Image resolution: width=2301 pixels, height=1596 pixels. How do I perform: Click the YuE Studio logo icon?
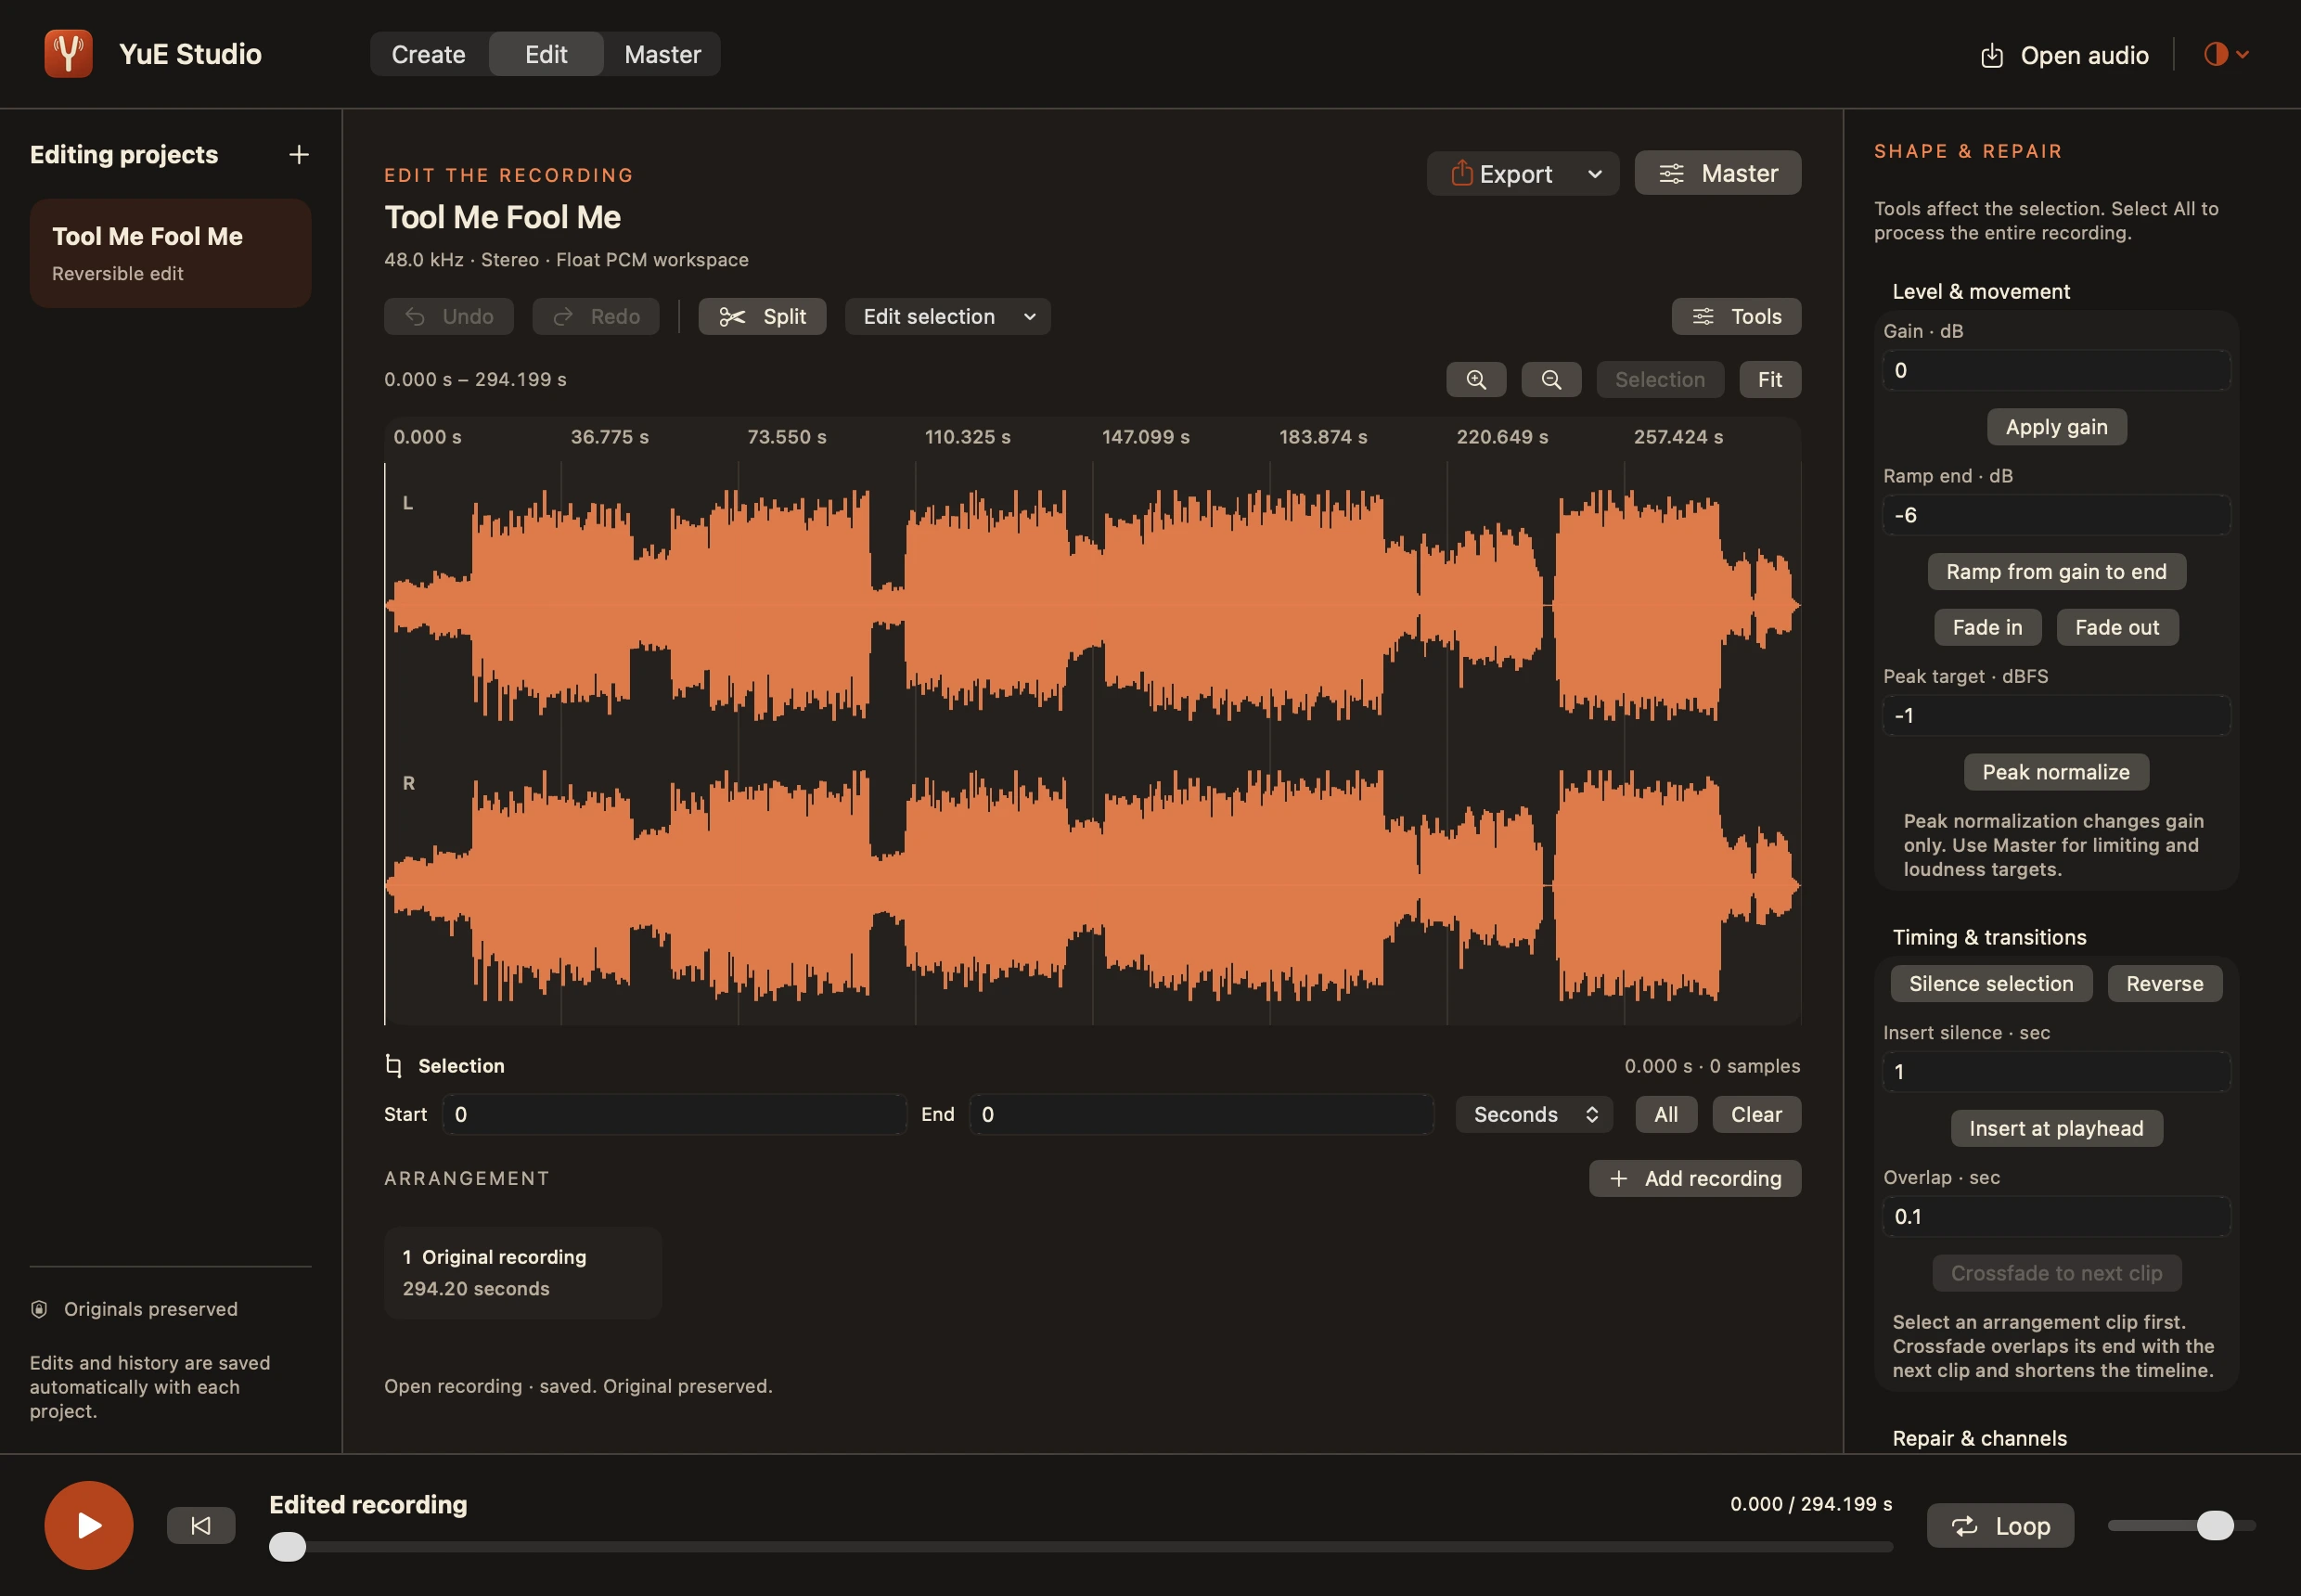68,54
